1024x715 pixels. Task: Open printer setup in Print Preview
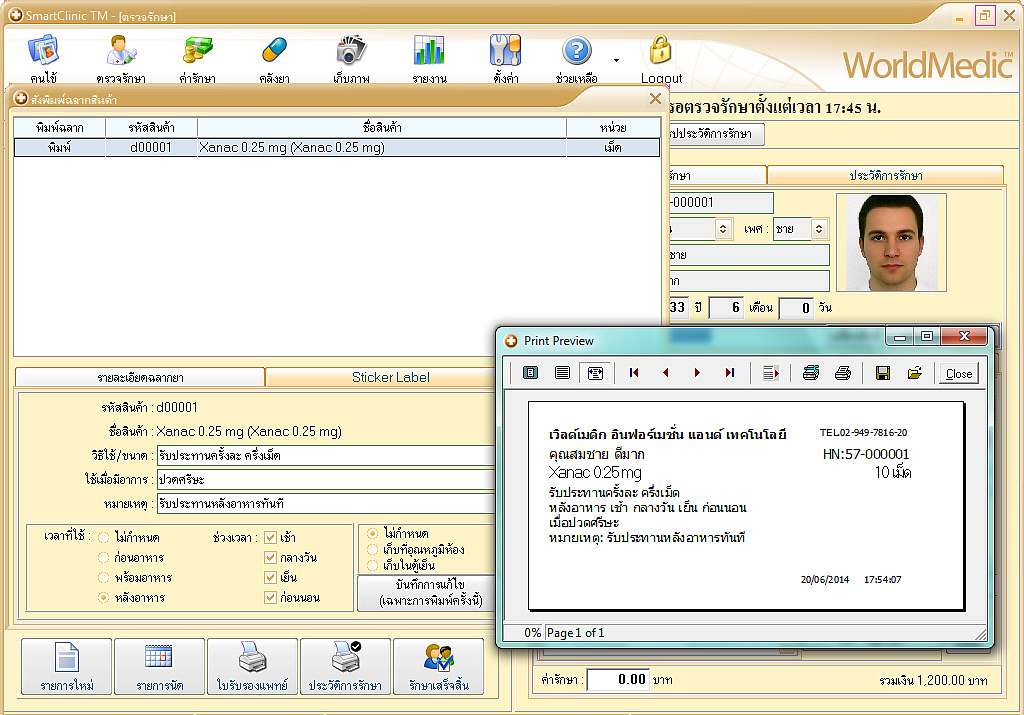point(810,373)
